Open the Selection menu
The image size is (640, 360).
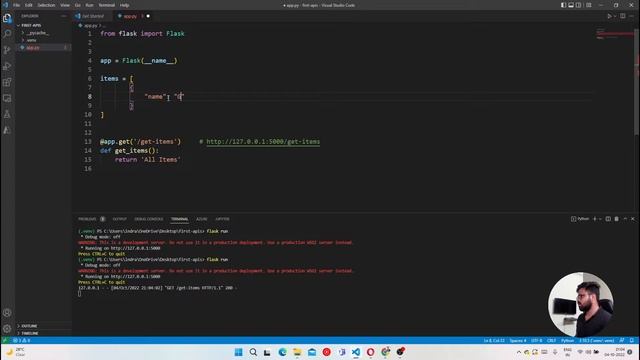46,5
